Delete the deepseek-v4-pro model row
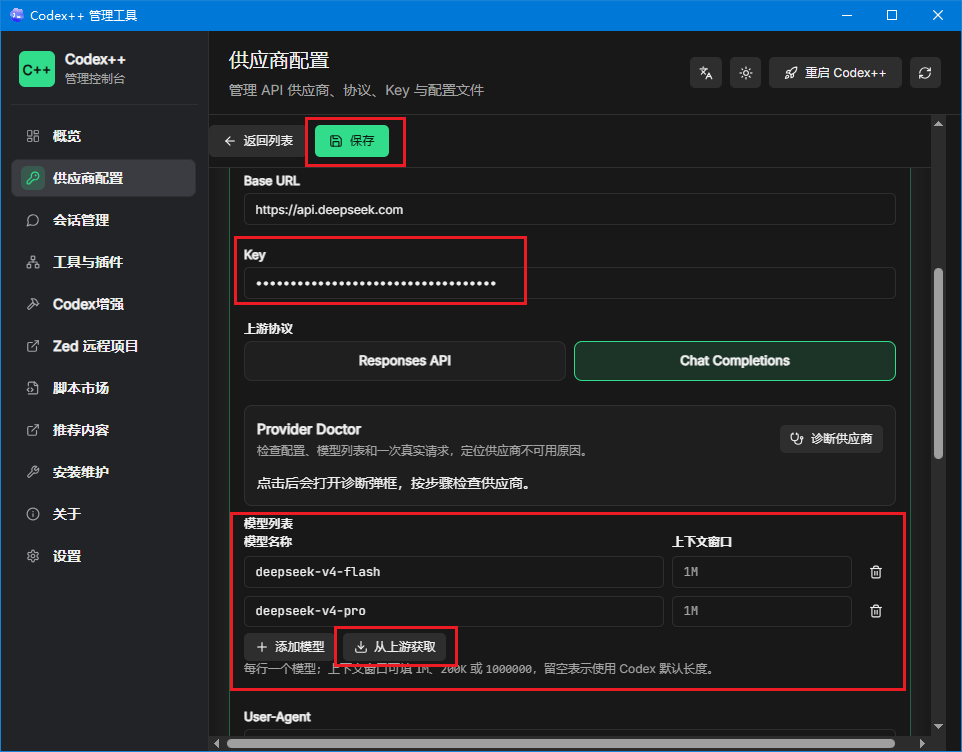Viewport: 962px width, 752px height. [x=875, y=612]
